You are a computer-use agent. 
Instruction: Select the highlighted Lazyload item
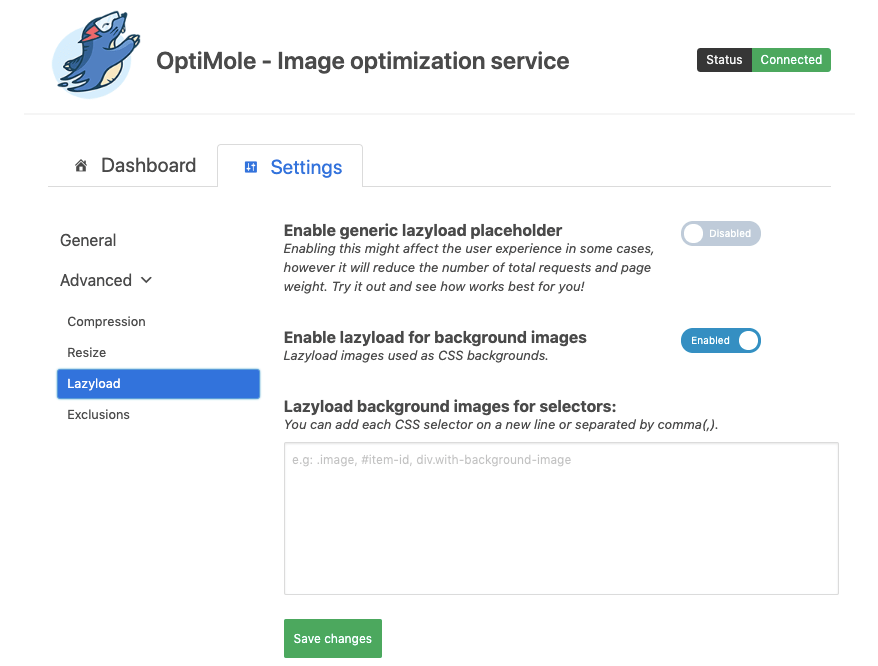click(x=158, y=384)
